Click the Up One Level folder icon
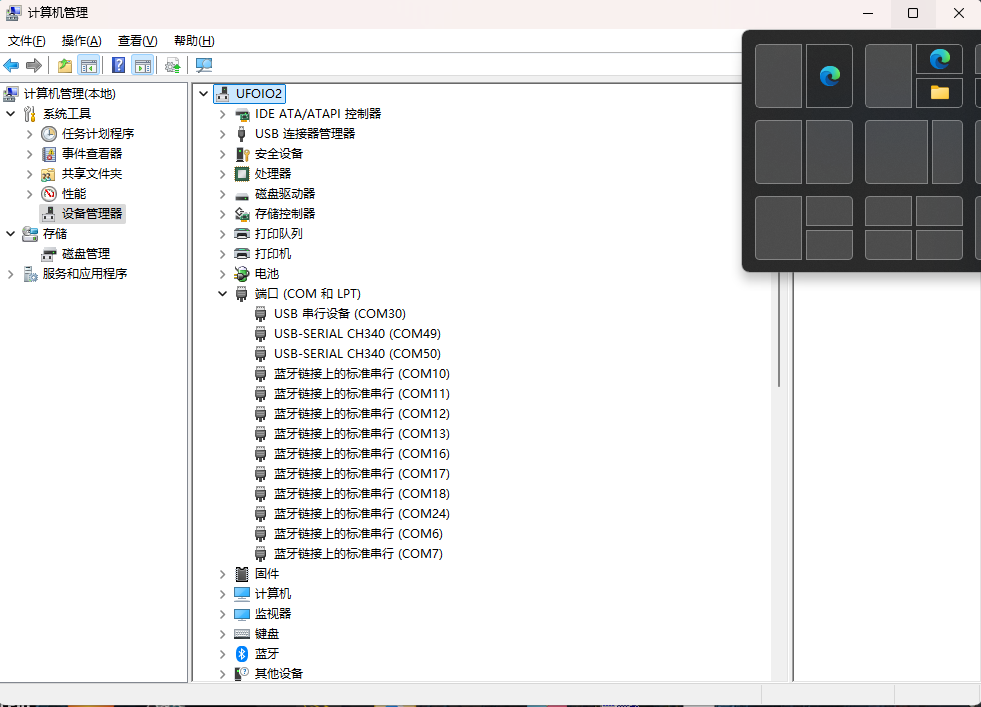Image resolution: width=981 pixels, height=707 pixels. [64, 65]
